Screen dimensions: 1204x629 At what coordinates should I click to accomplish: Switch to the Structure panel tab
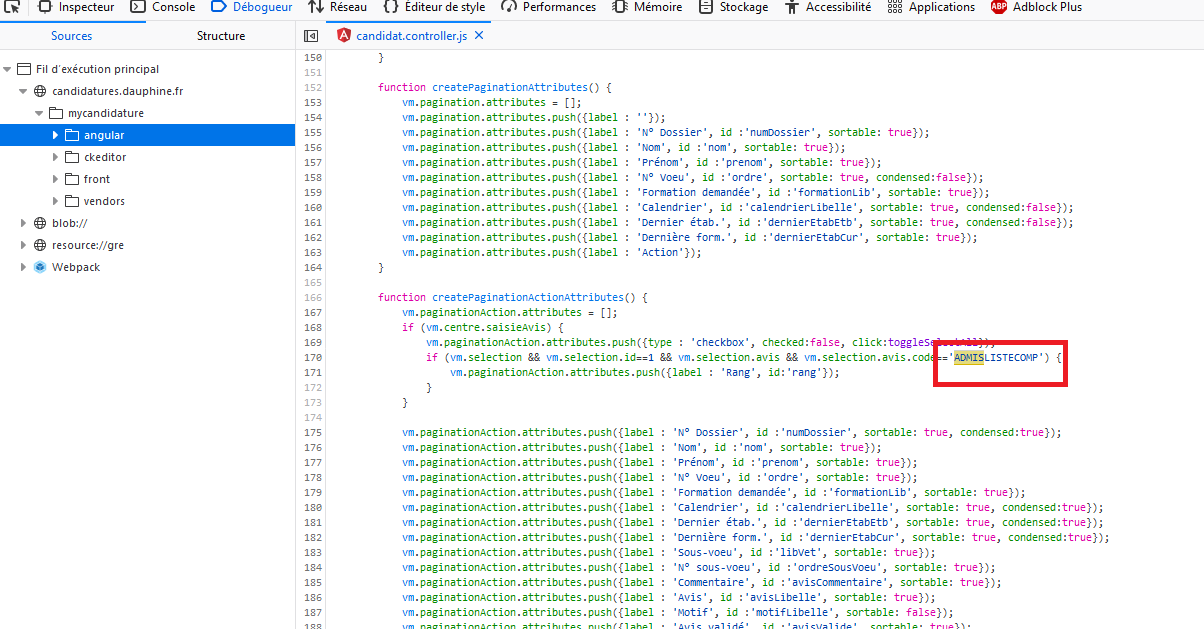220,36
